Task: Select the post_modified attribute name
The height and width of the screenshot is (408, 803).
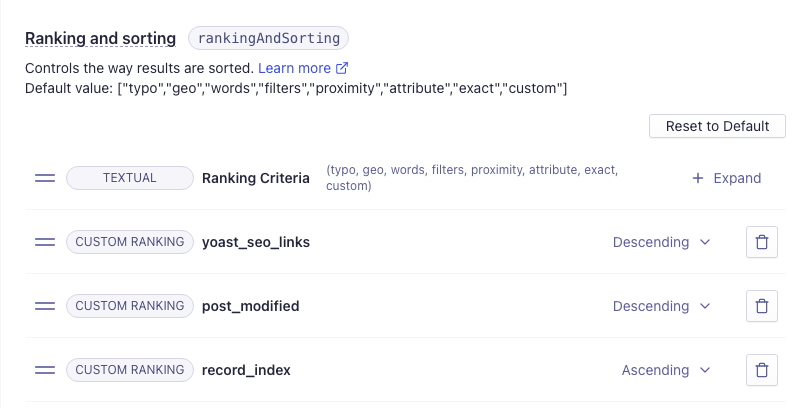Action: click(250, 306)
